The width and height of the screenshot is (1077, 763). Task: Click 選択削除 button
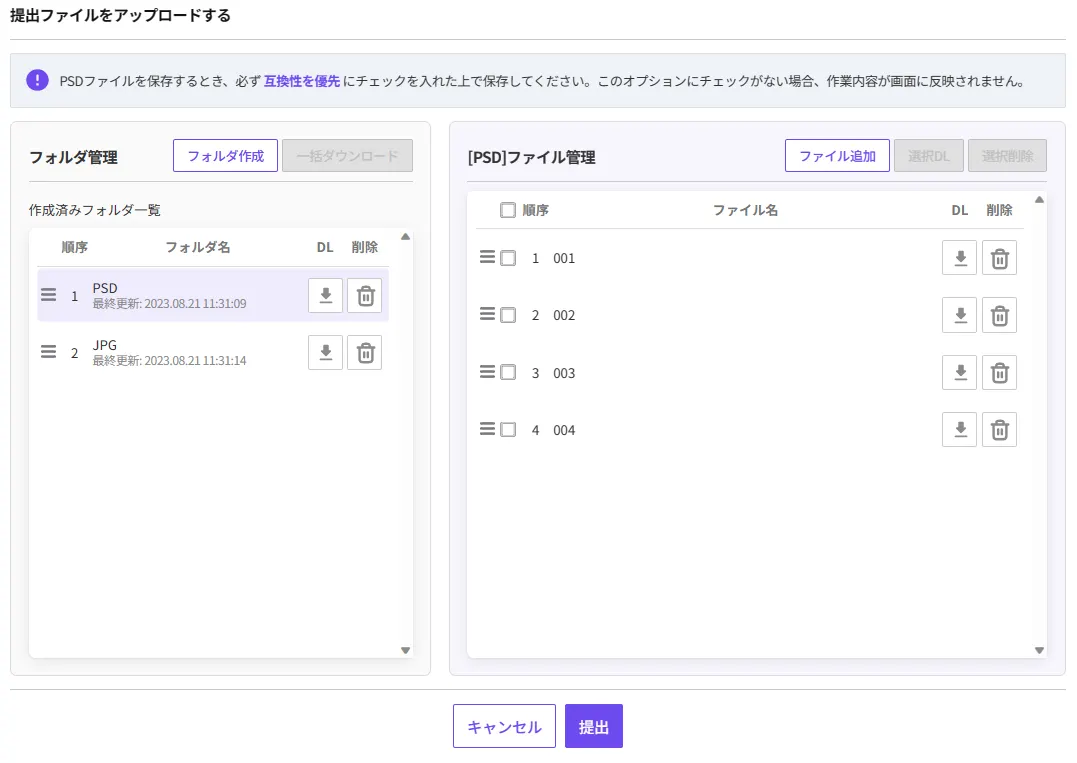pos(1007,156)
